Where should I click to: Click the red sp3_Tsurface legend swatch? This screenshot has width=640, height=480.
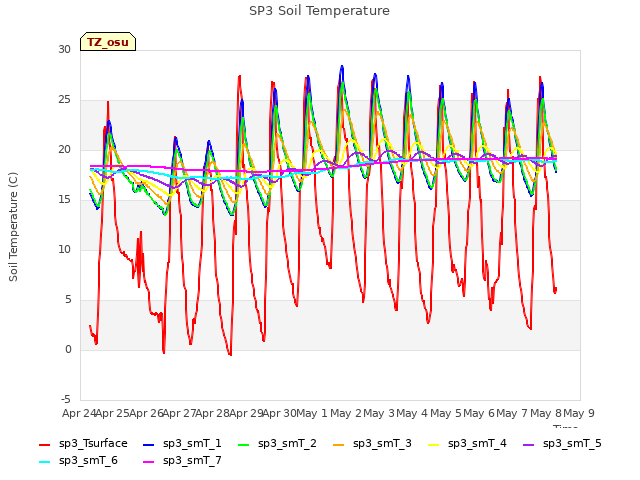pos(44,444)
